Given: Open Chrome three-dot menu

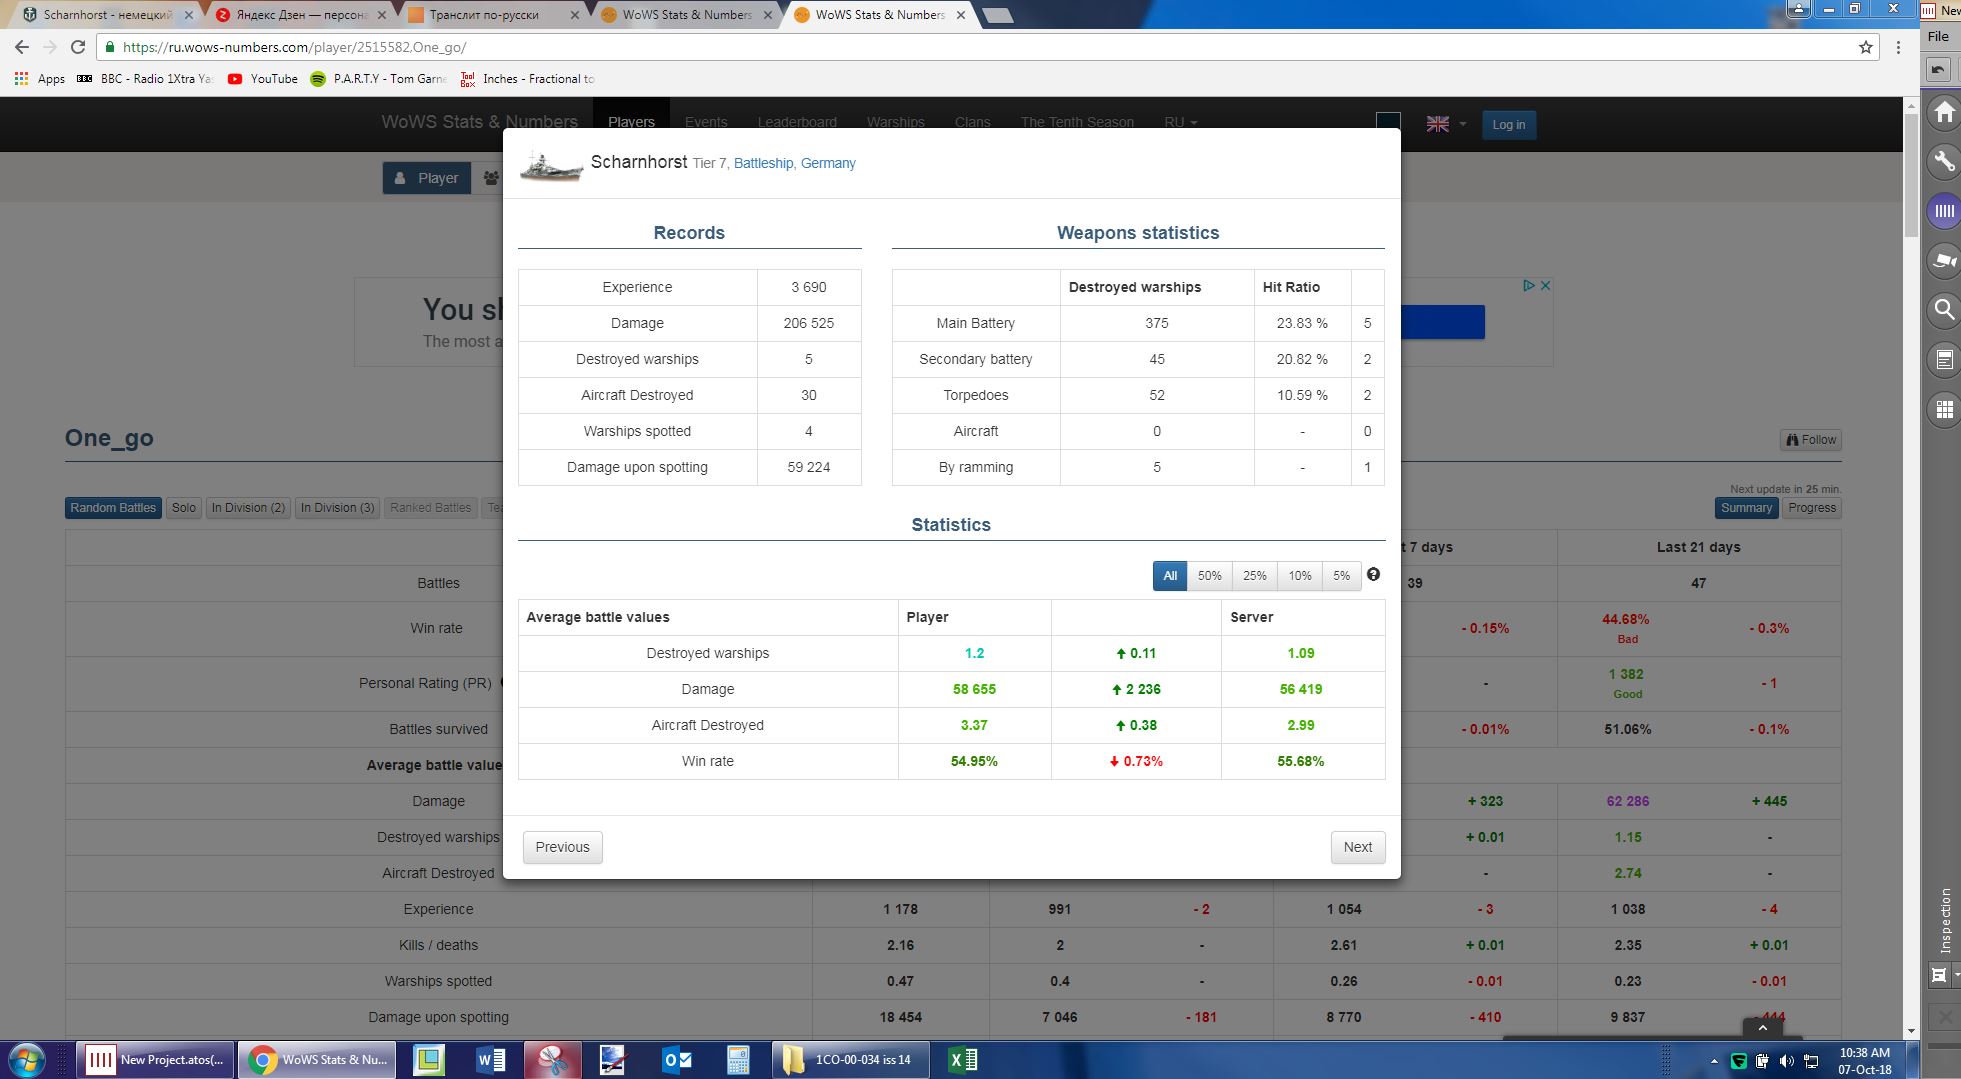Looking at the screenshot, I should pyautogui.click(x=1898, y=47).
